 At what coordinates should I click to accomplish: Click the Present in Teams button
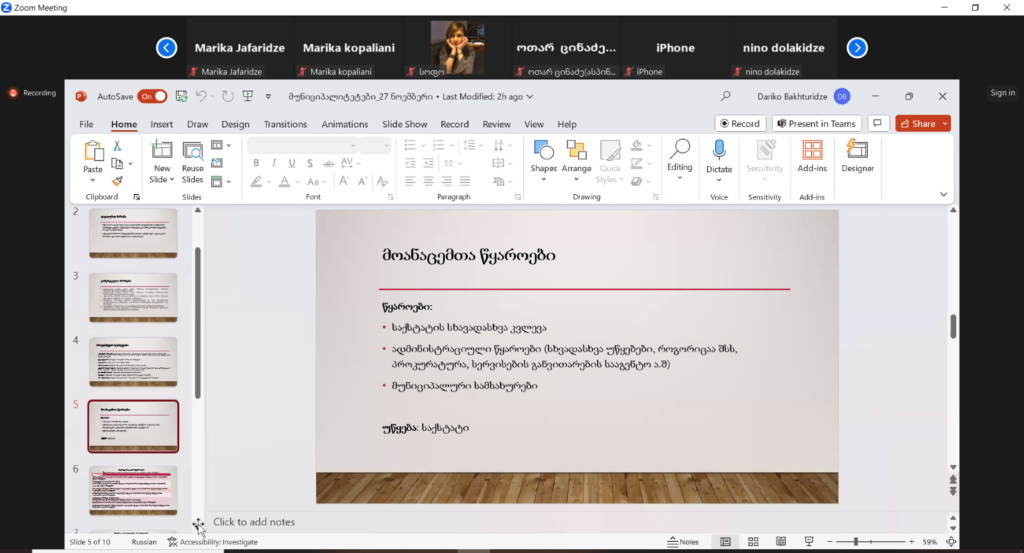click(815, 124)
